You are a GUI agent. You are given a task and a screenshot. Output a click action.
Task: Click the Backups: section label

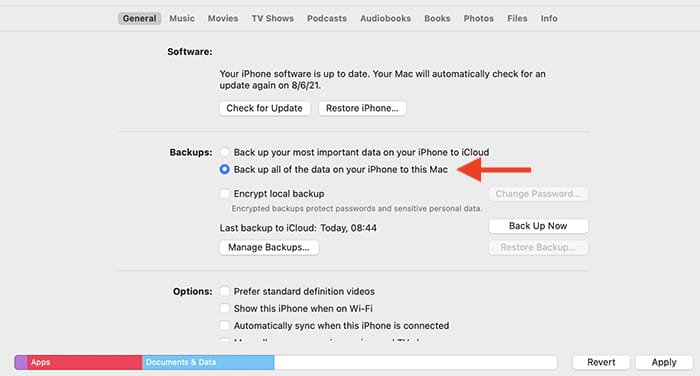pyautogui.click(x=191, y=152)
